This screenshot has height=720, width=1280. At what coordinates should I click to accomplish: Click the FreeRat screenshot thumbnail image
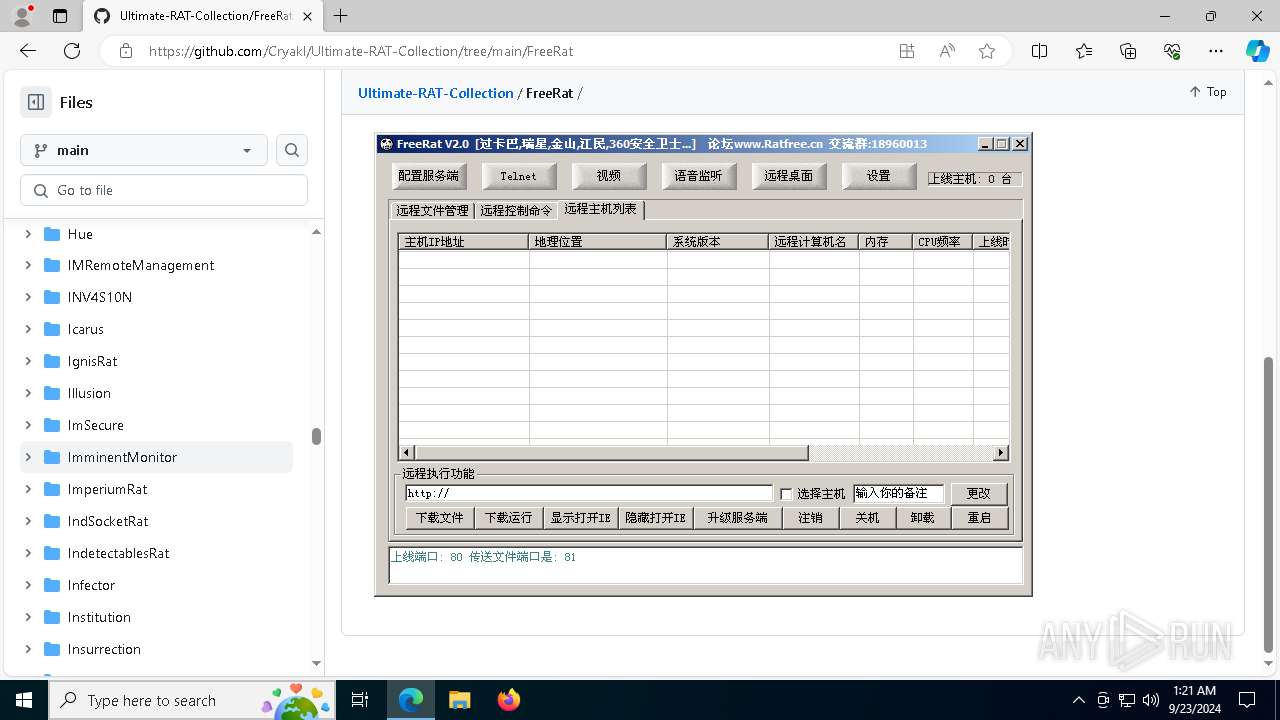pos(703,365)
